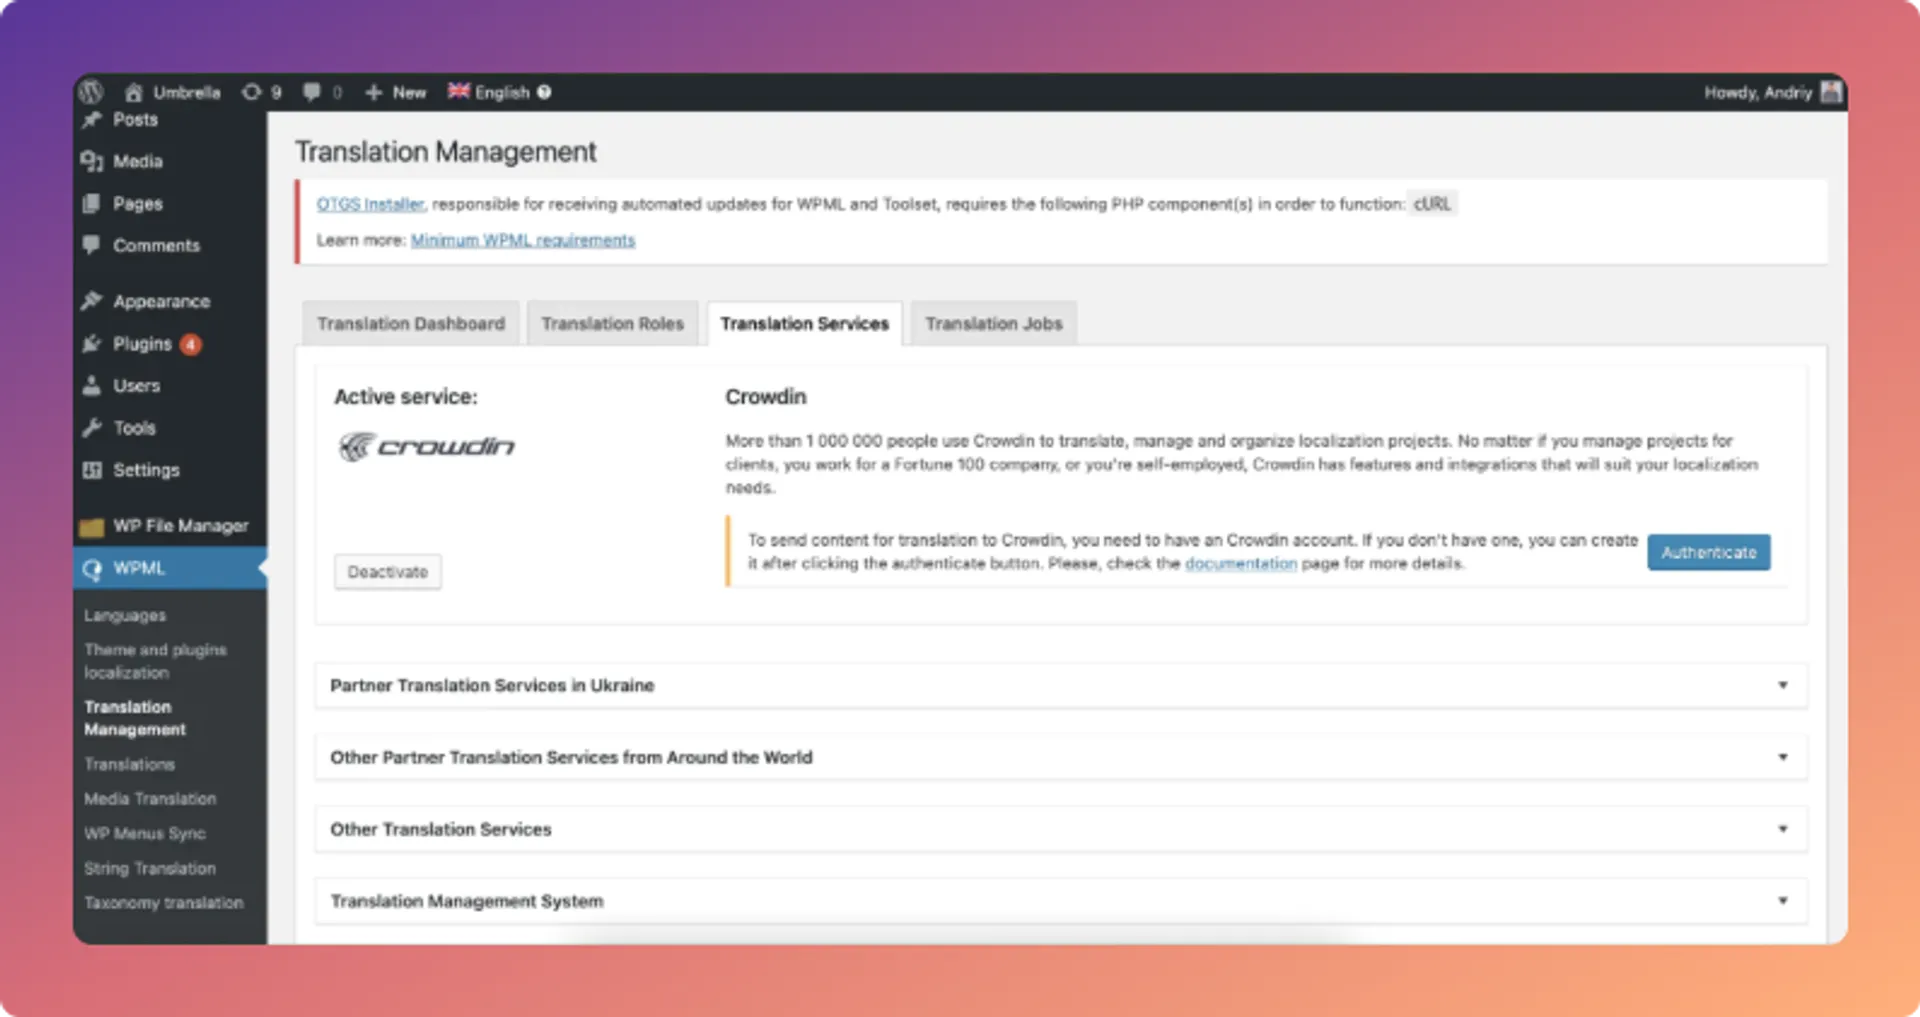Open the updates icon showing 9
Viewport: 1920px width, 1017px height.
(x=251, y=92)
